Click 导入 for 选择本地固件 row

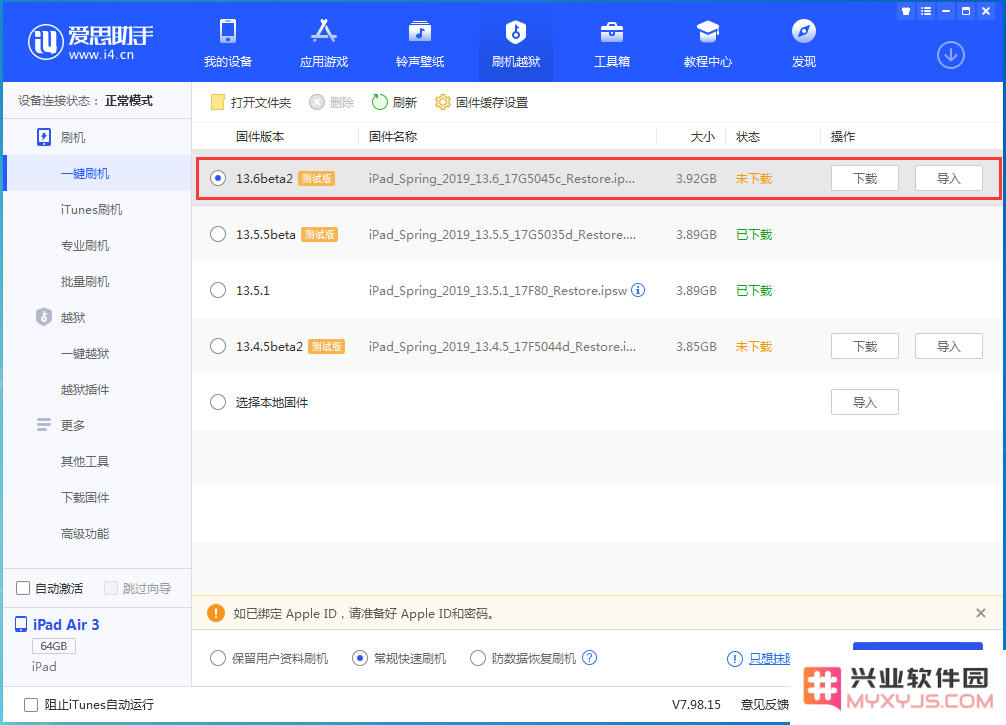pos(864,402)
